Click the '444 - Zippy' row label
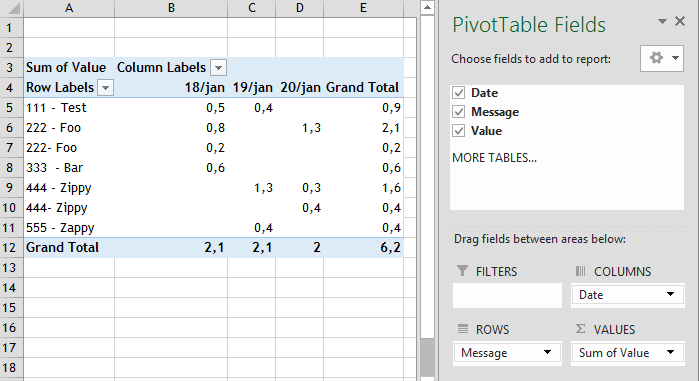 click(x=69, y=188)
